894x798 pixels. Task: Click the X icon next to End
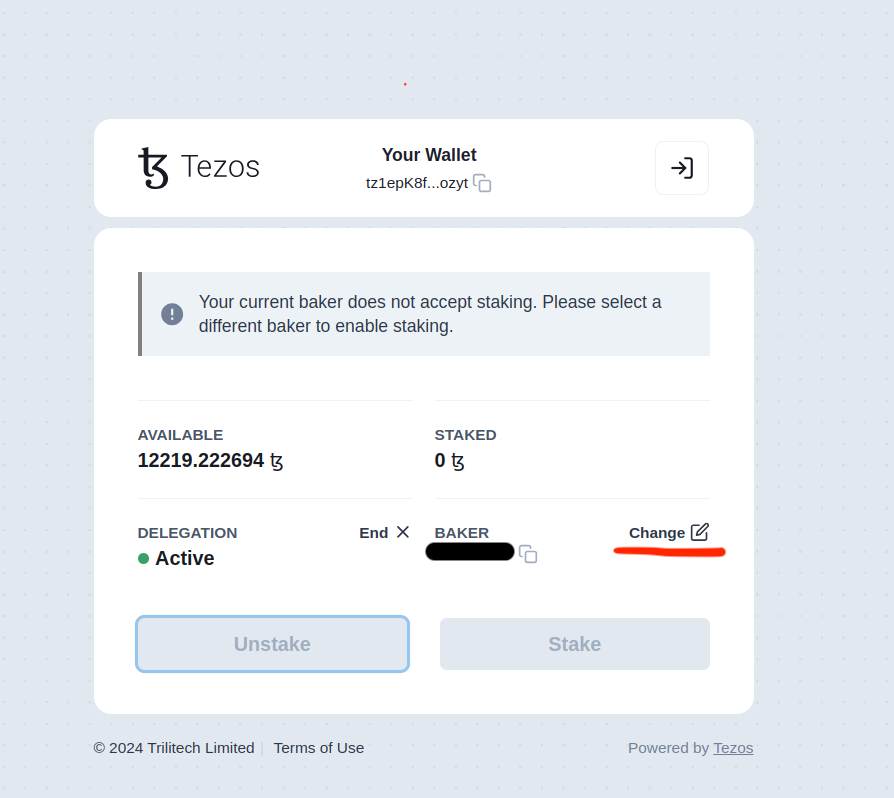click(403, 532)
